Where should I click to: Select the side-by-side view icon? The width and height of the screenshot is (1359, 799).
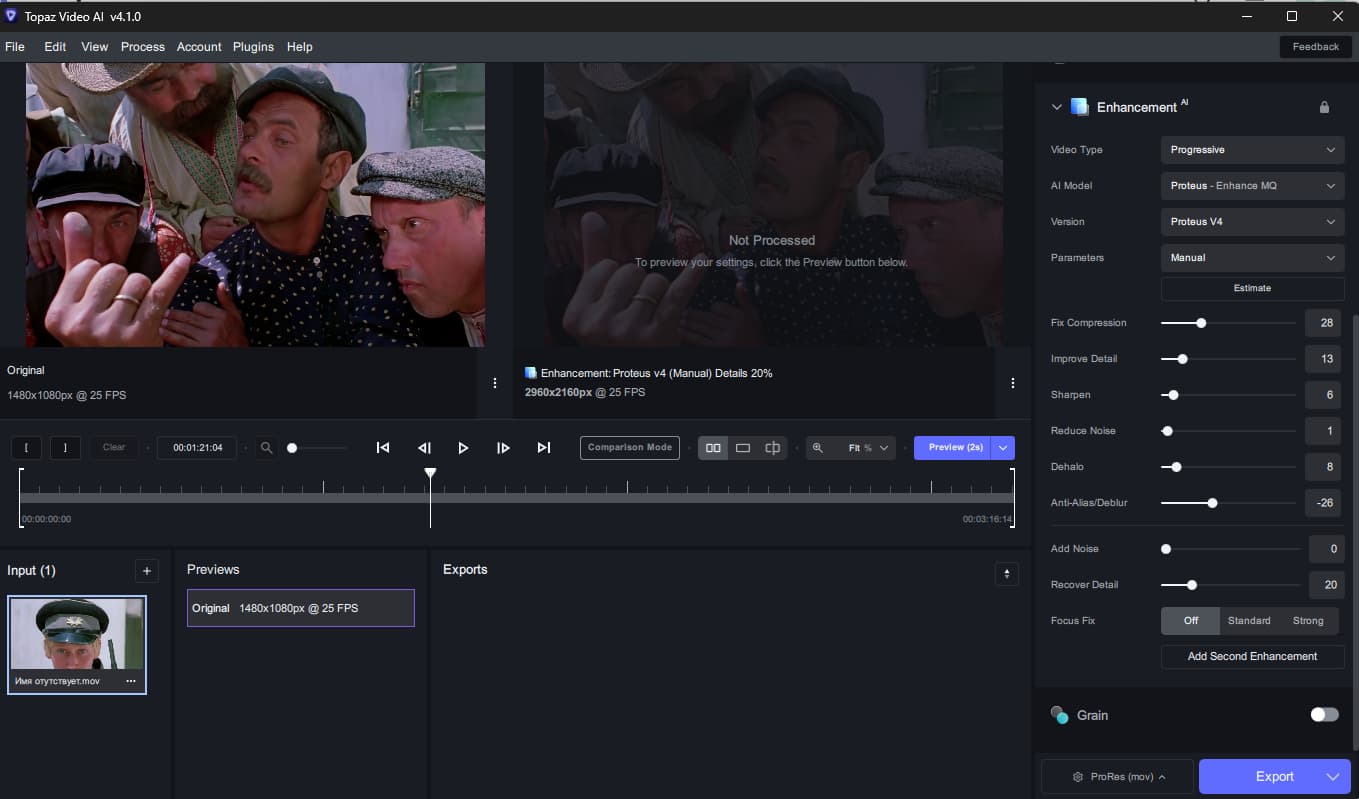pos(713,448)
